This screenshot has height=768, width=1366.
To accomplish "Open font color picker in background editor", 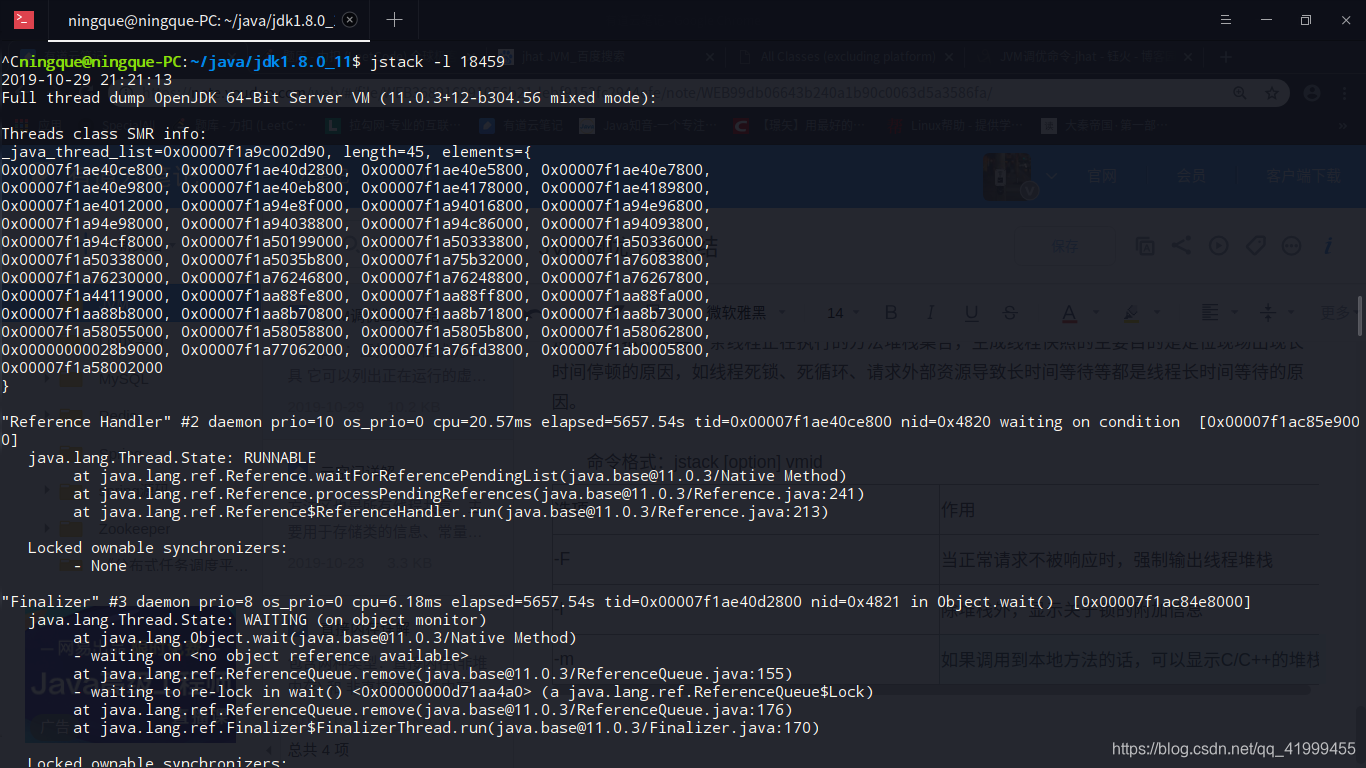I will click(1070, 314).
